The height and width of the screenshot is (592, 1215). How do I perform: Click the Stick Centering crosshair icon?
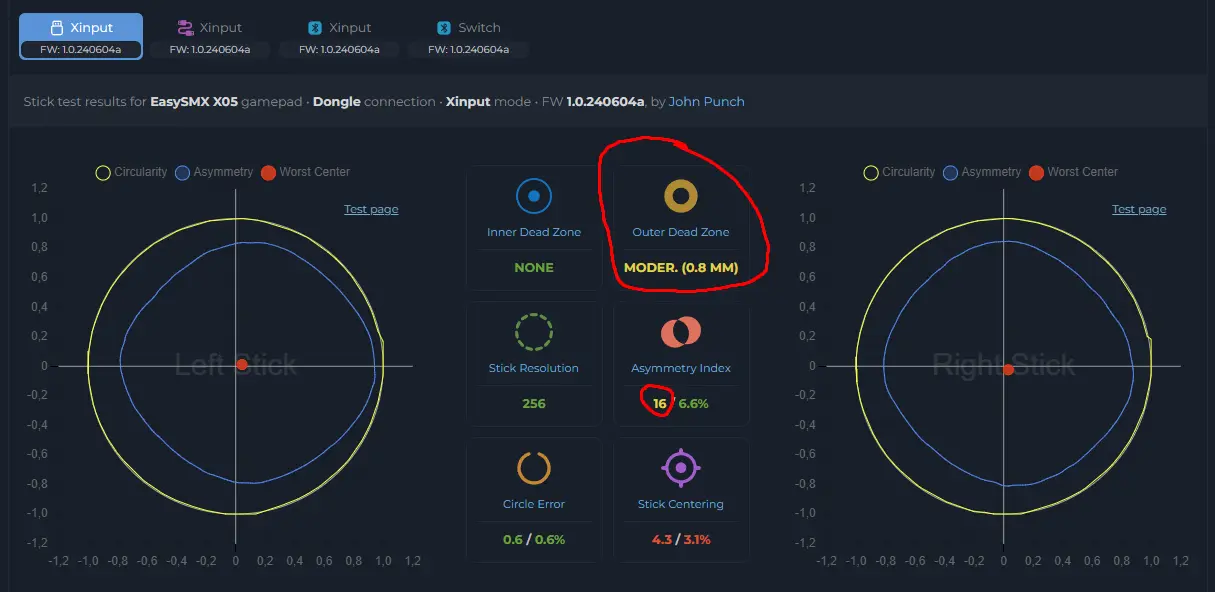(681, 468)
